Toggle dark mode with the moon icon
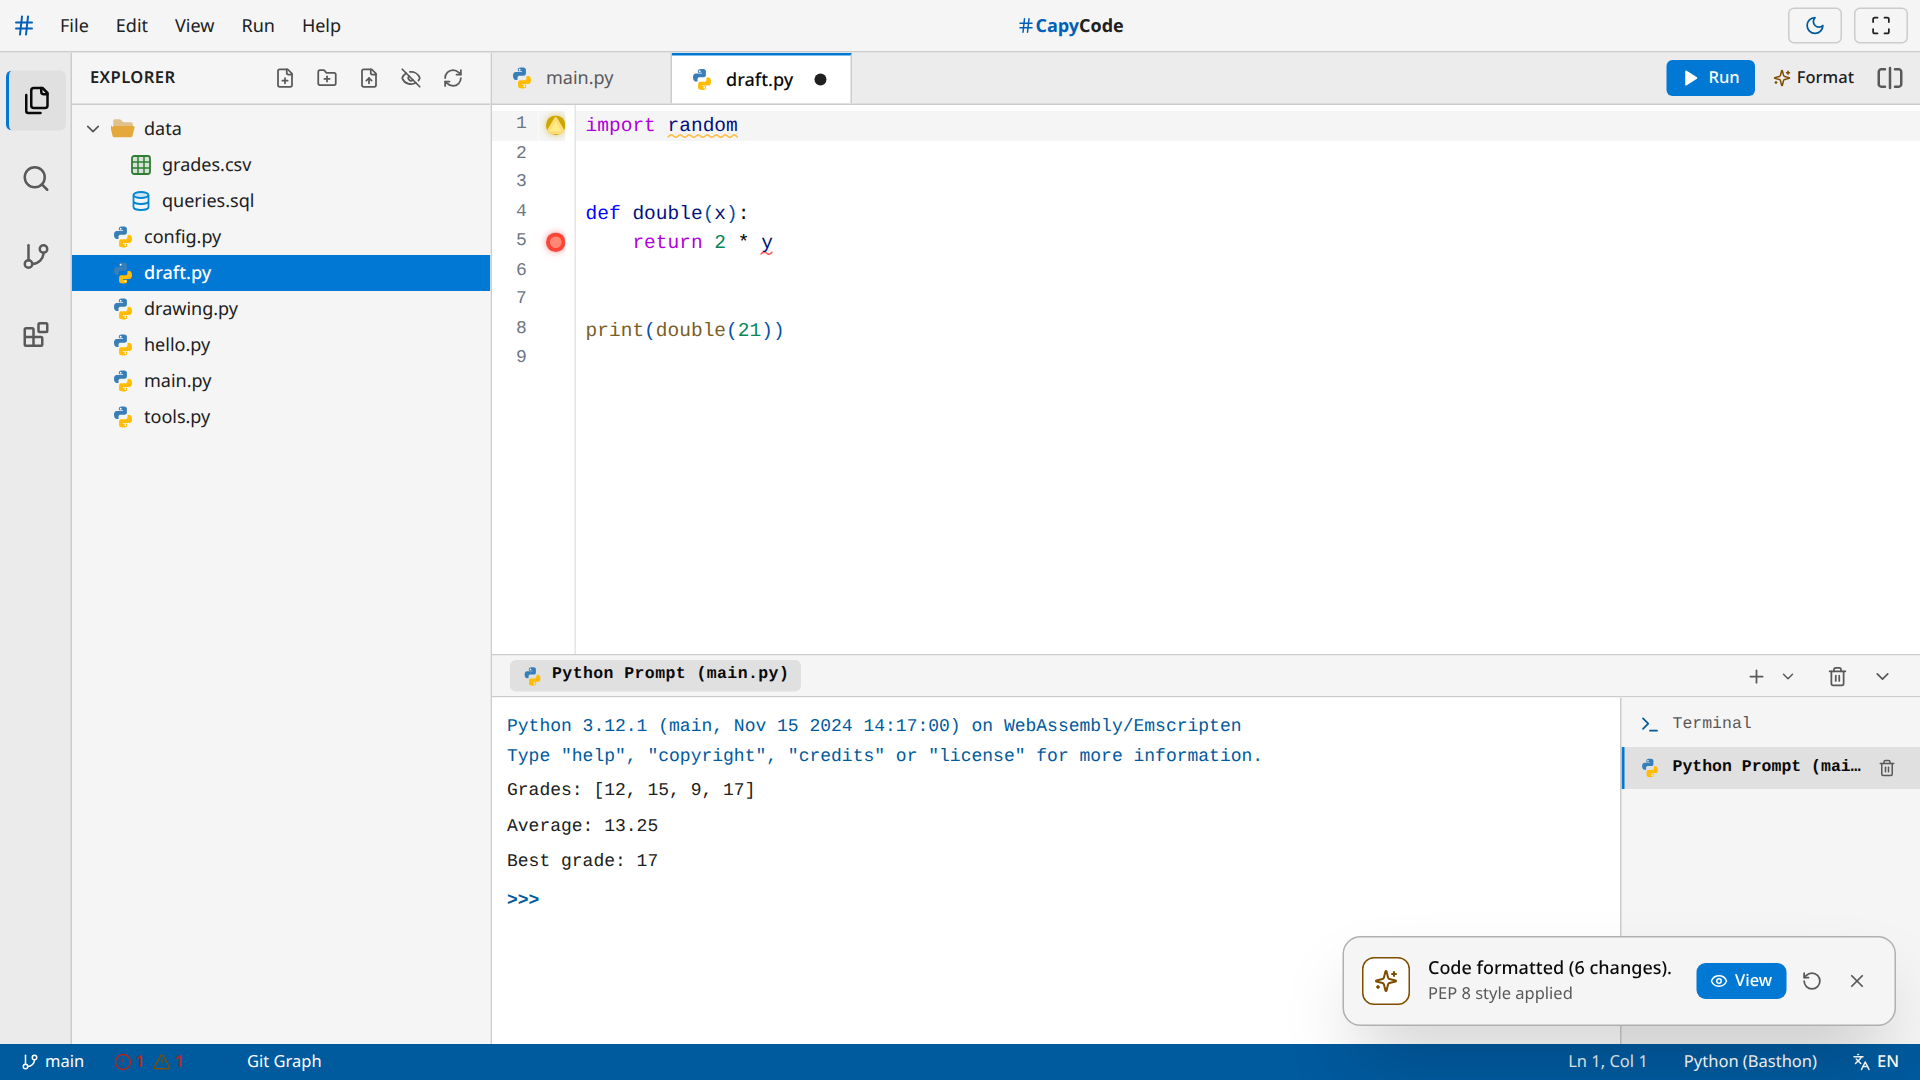This screenshot has height=1080, width=1920. [1815, 26]
